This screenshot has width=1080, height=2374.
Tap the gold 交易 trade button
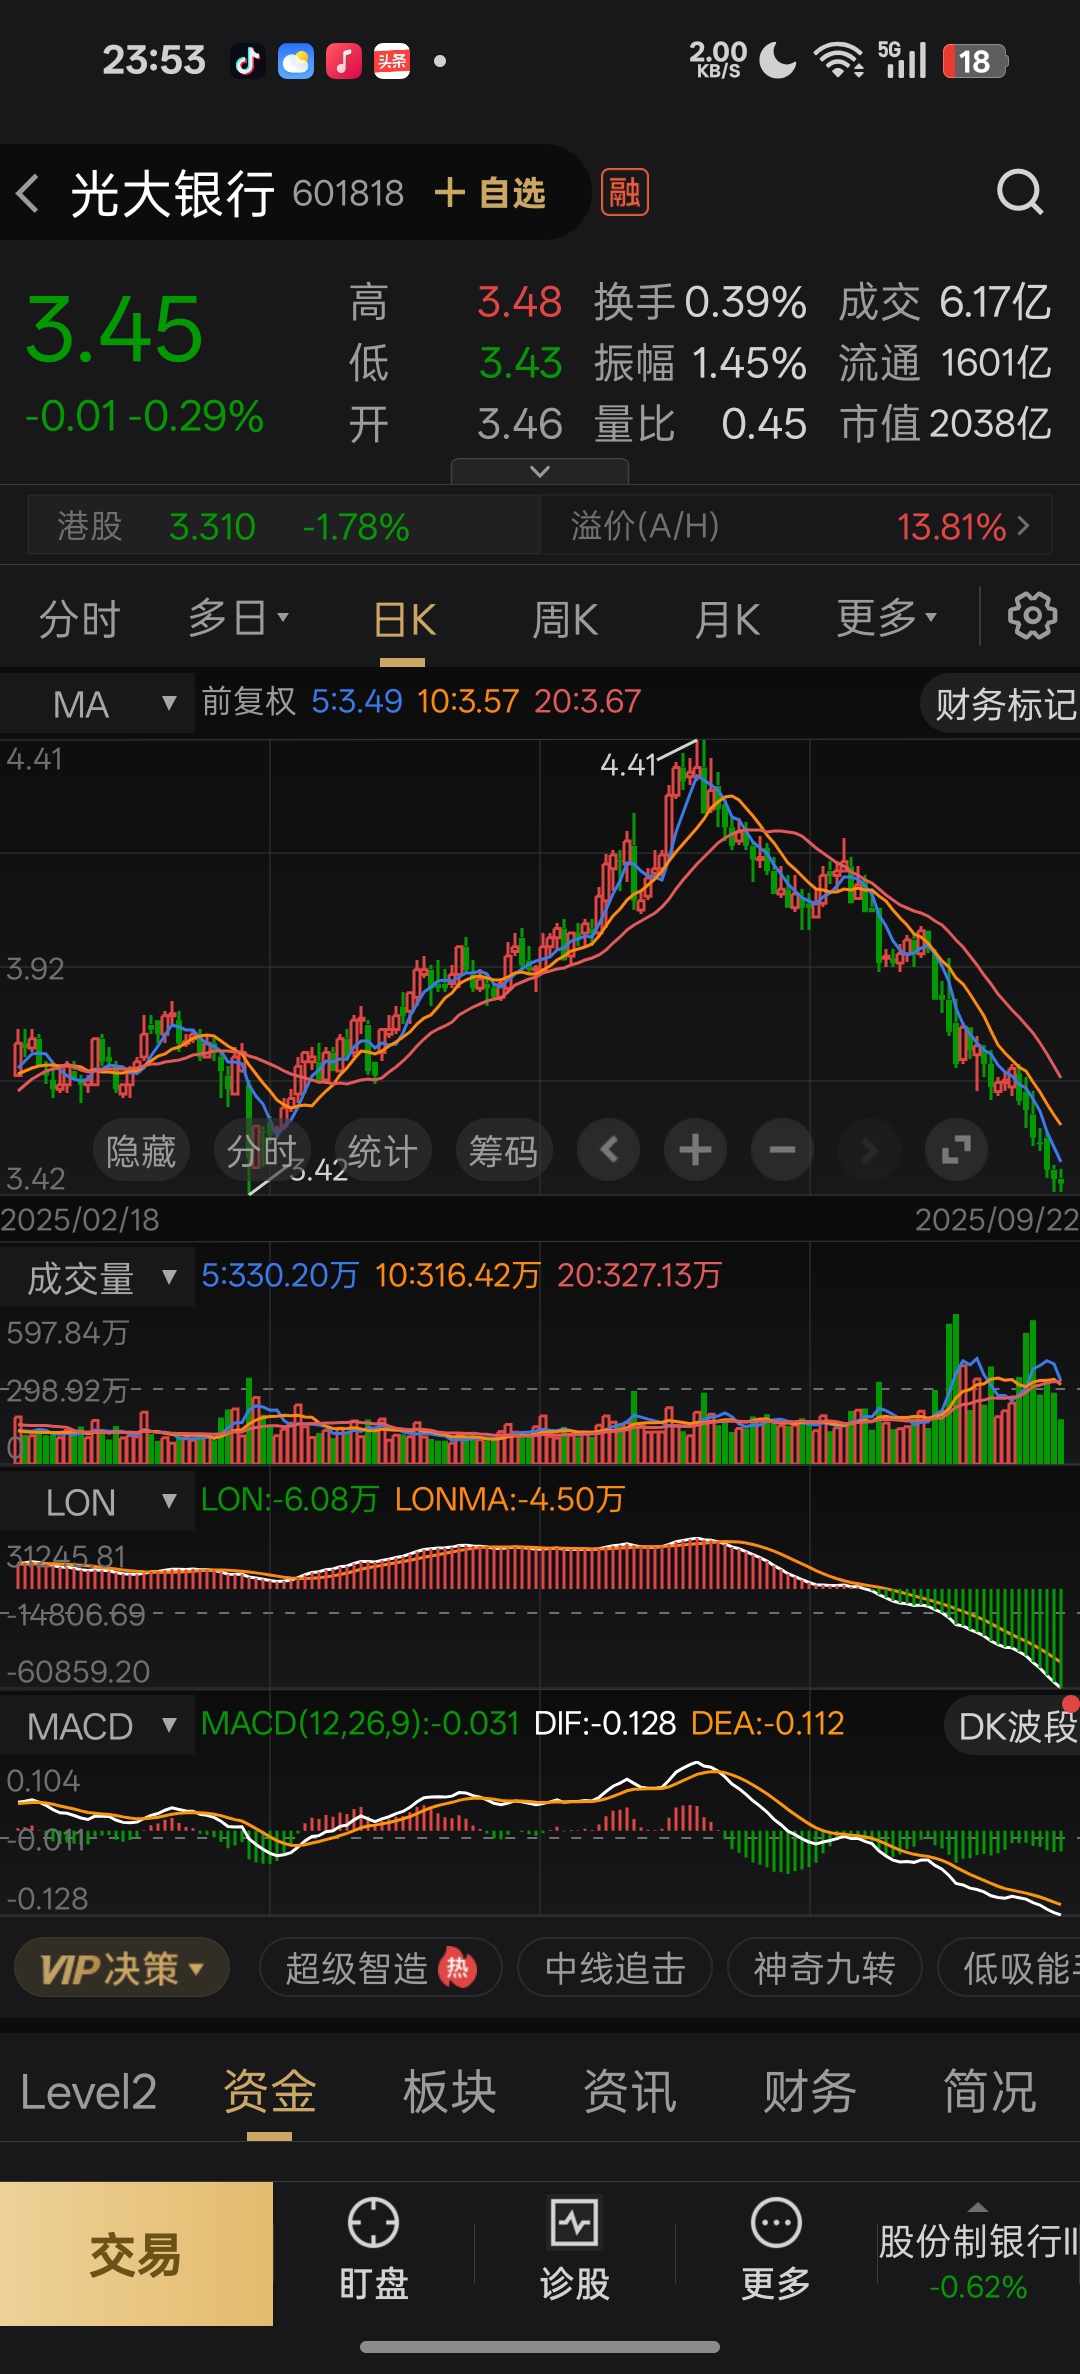click(136, 2253)
